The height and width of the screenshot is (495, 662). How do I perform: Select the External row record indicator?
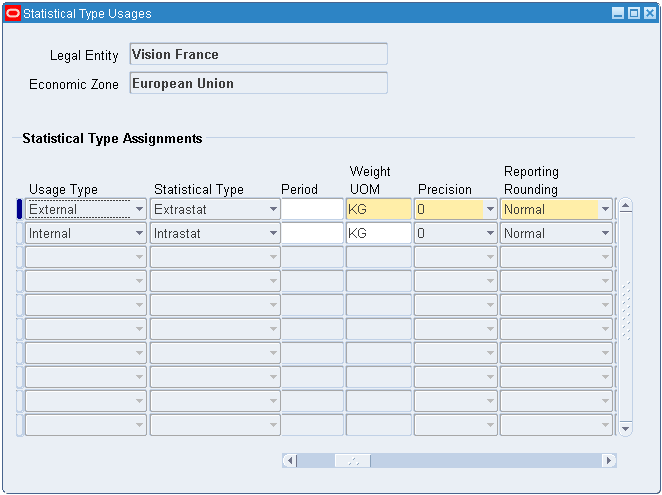(x=19, y=209)
